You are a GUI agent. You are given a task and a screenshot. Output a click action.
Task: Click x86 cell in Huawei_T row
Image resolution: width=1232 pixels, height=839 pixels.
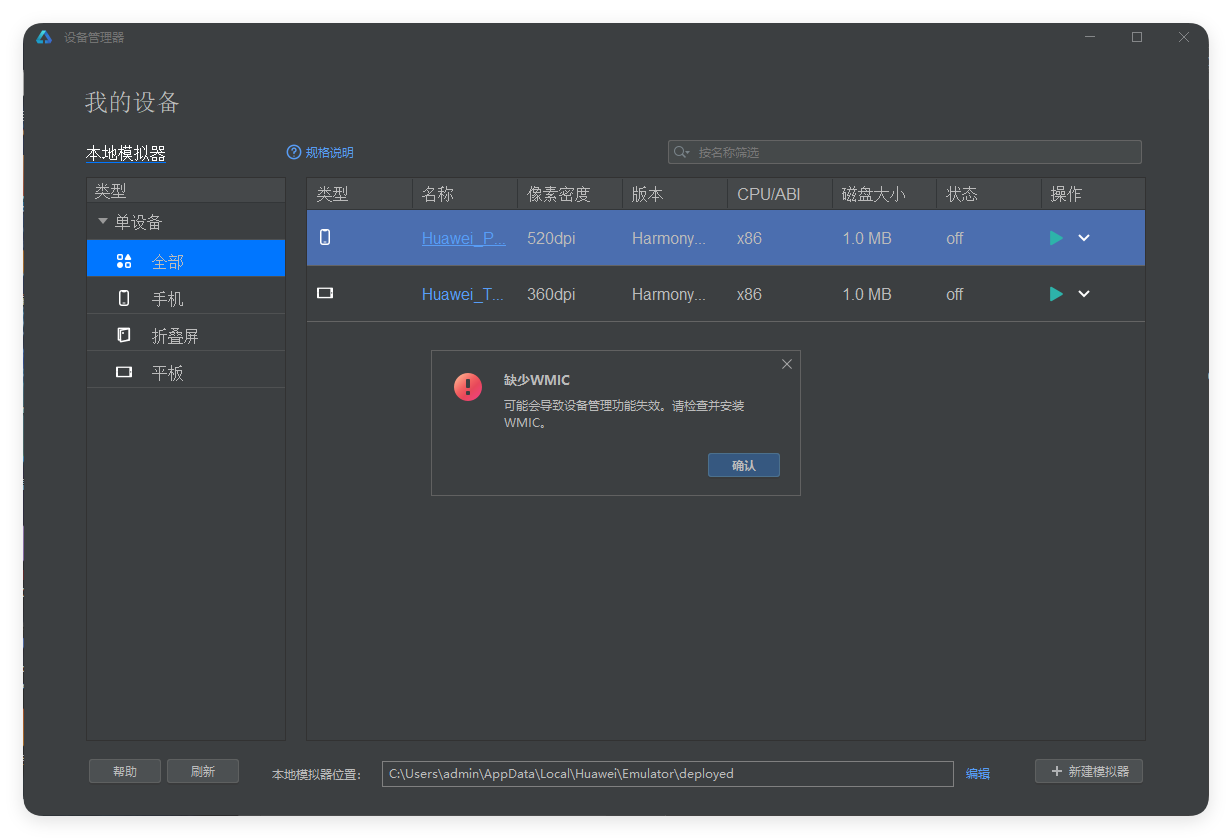(x=749, y=294)
